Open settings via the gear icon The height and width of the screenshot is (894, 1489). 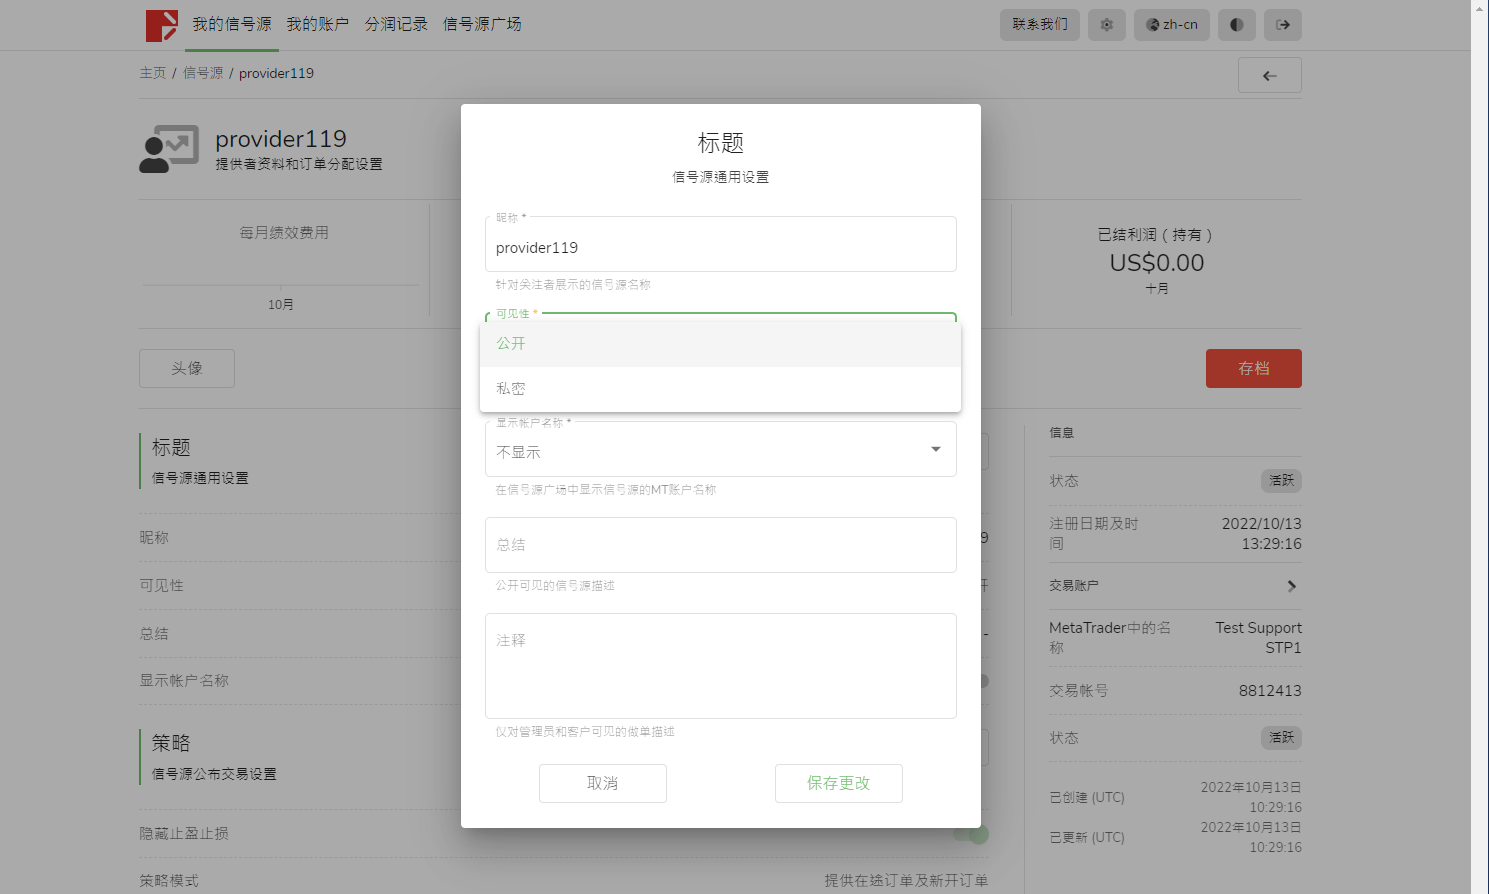pyautogui.click(x=1106, y=25)
